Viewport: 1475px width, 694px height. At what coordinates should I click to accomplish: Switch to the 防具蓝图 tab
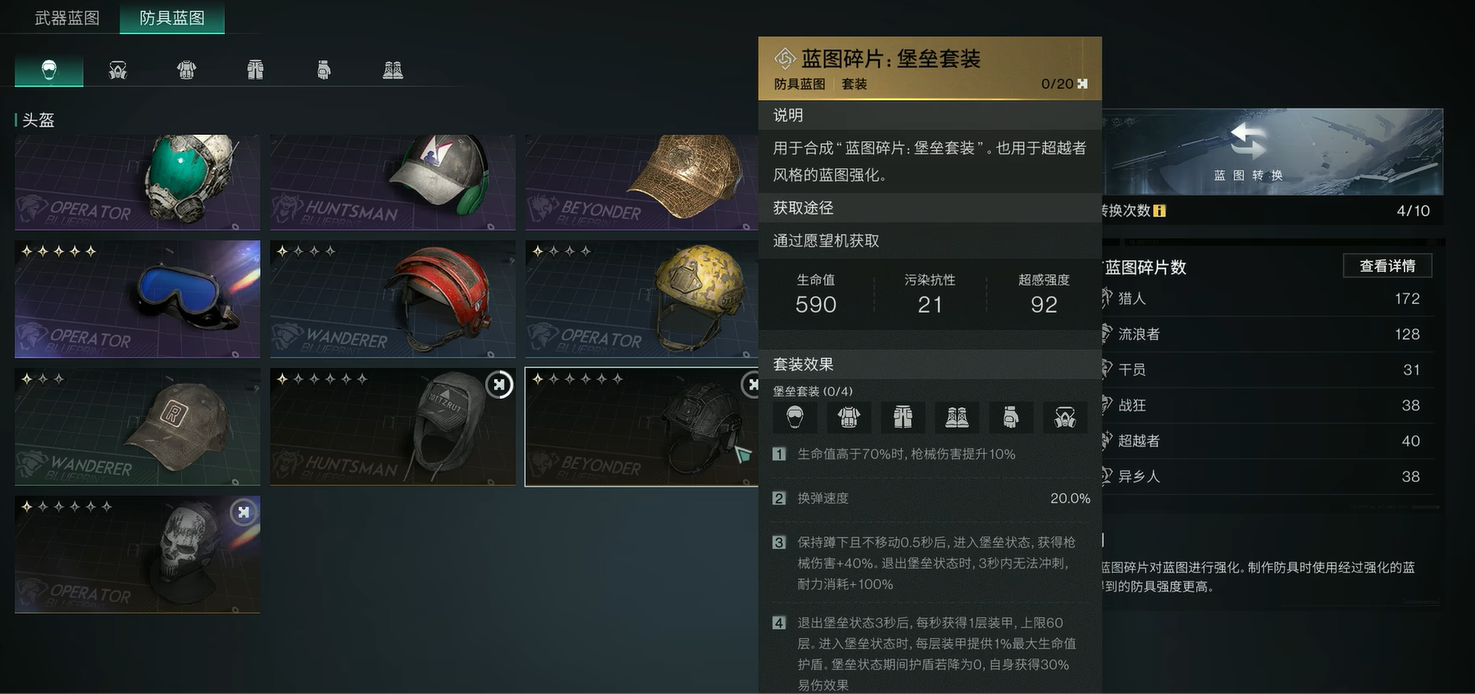(172, 18)
